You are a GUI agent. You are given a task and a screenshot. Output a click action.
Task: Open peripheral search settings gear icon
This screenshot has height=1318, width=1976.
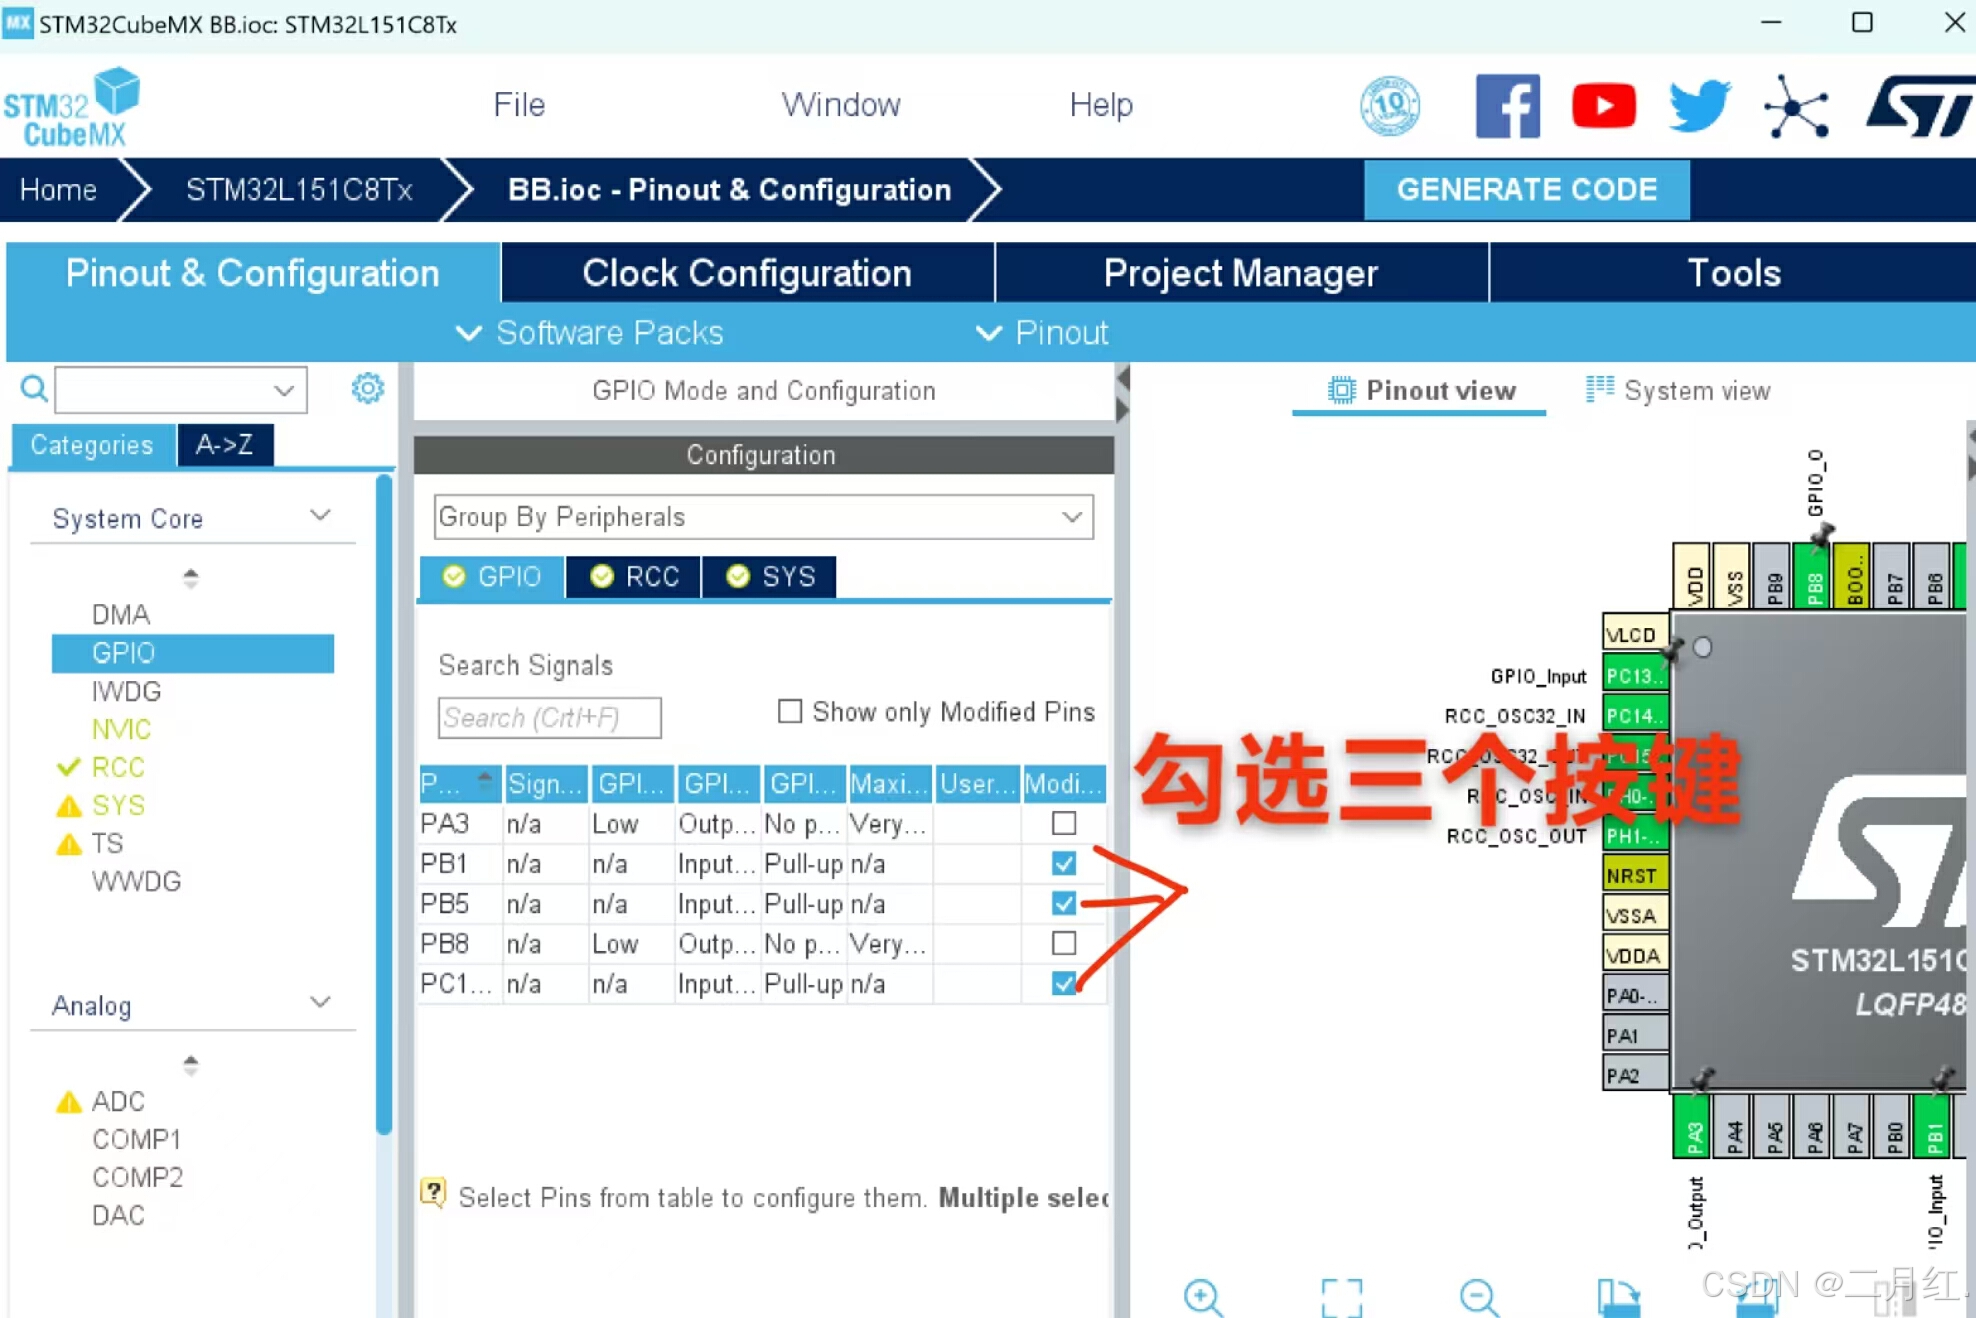click(367, 388)
